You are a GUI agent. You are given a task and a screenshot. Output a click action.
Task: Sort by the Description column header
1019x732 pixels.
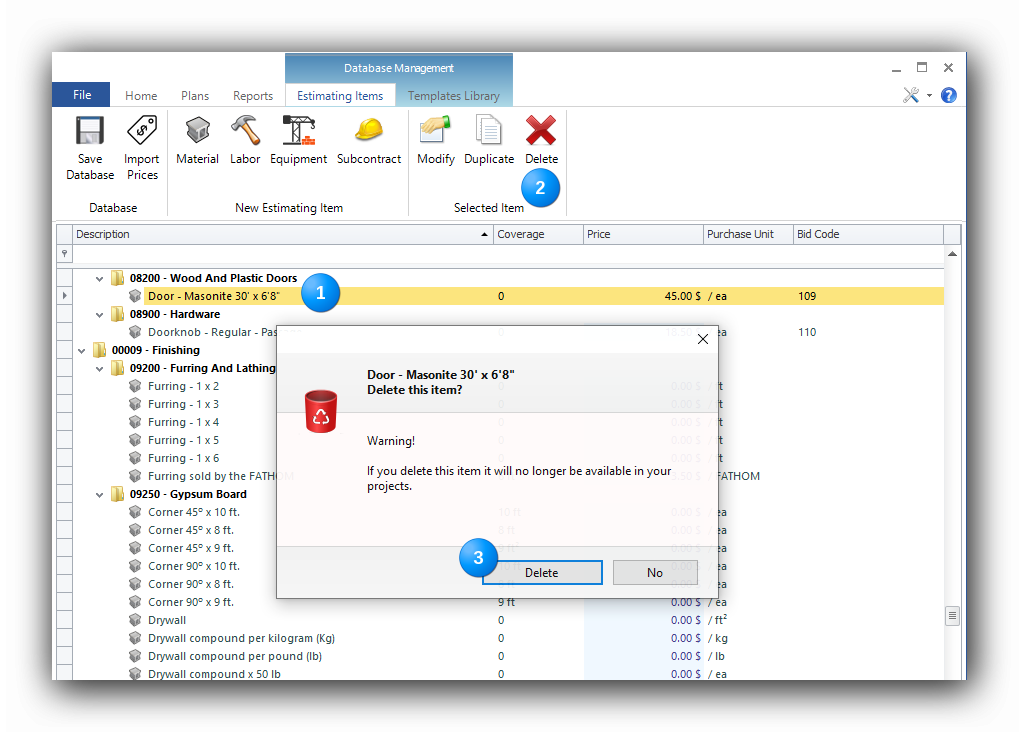280,234
